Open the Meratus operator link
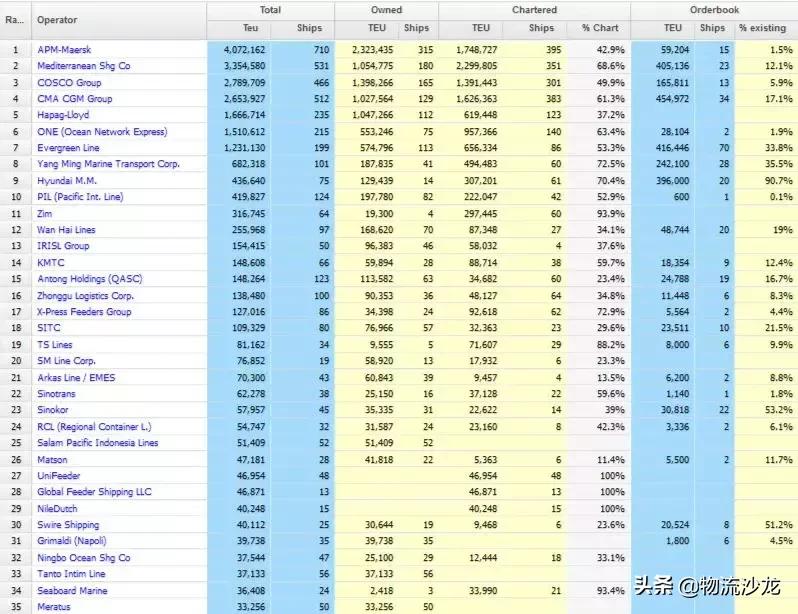This screenshot has height=614, width=798. (54, 607)
